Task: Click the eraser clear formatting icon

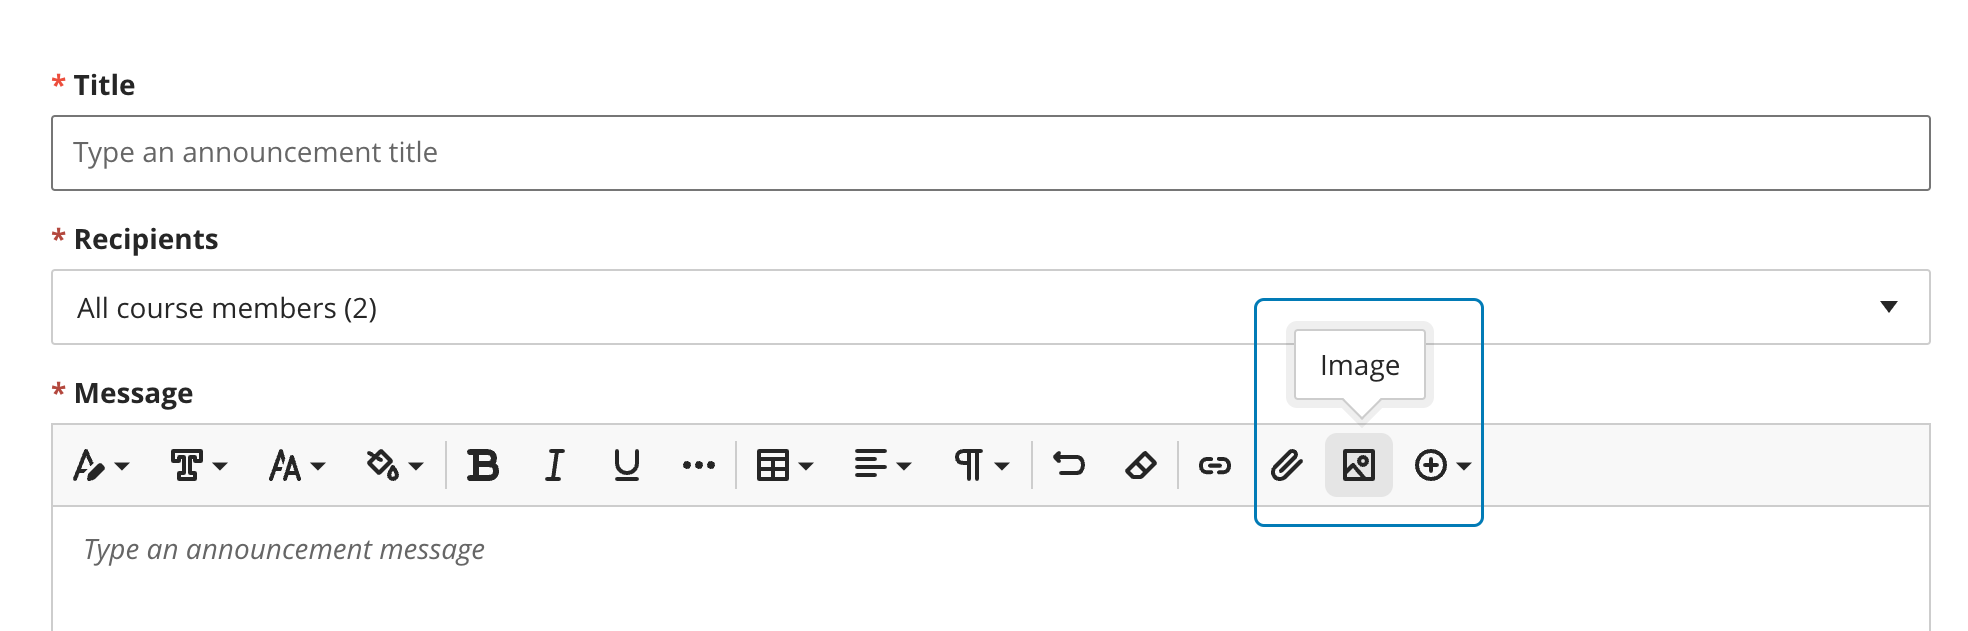Action: (1141, 465)
